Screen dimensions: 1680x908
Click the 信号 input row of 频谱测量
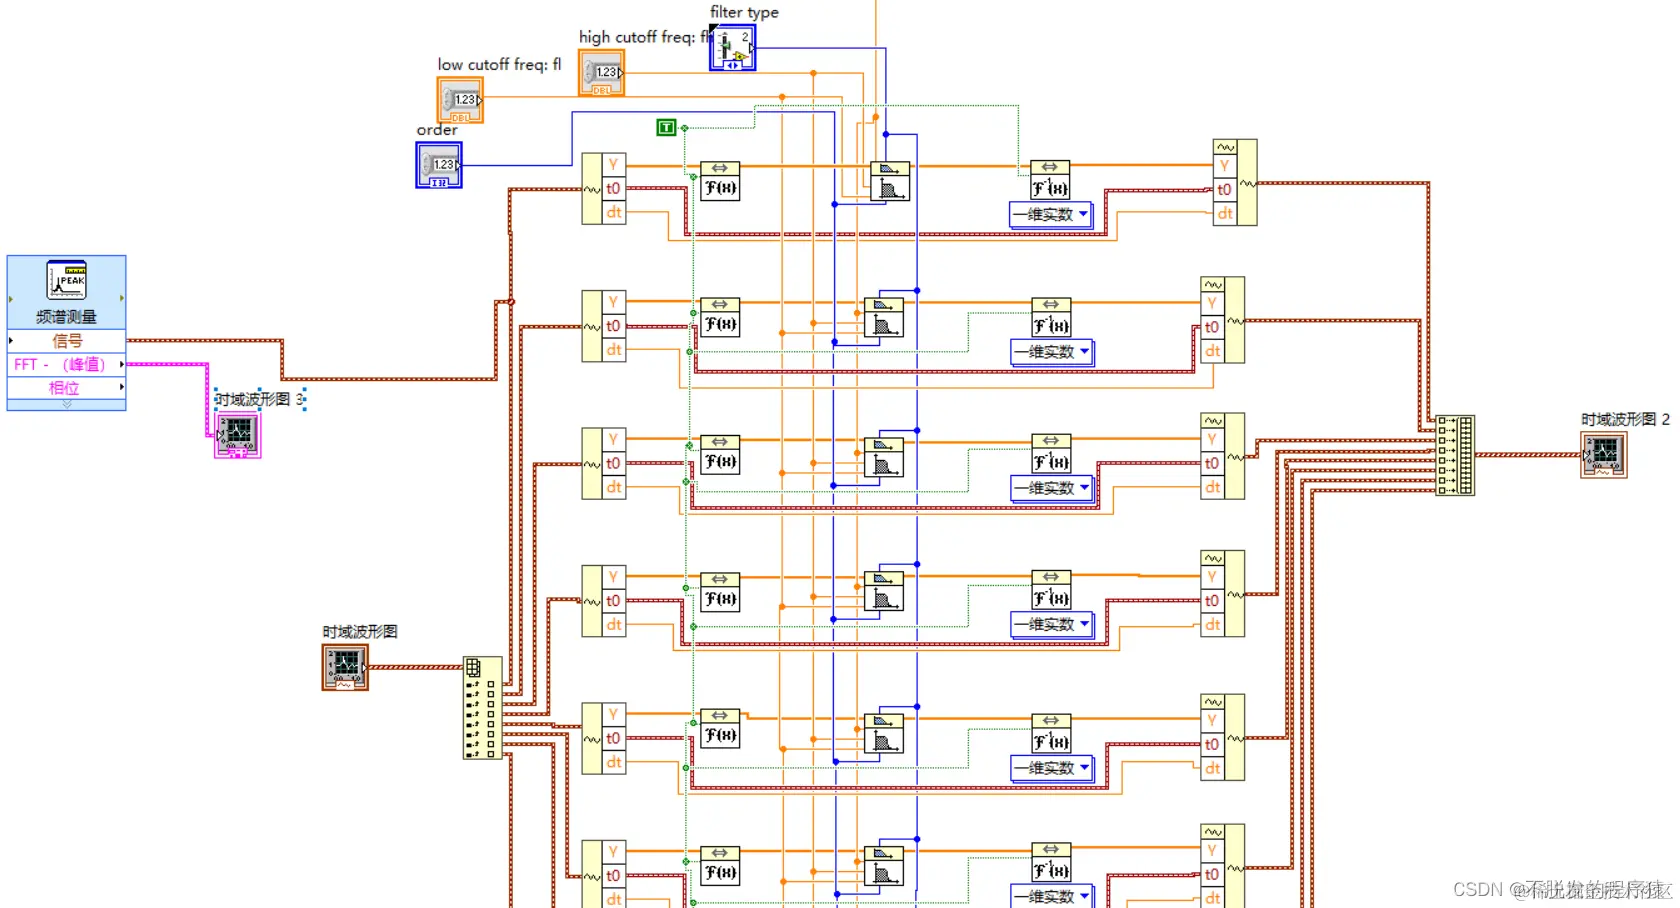pos(67,341)
